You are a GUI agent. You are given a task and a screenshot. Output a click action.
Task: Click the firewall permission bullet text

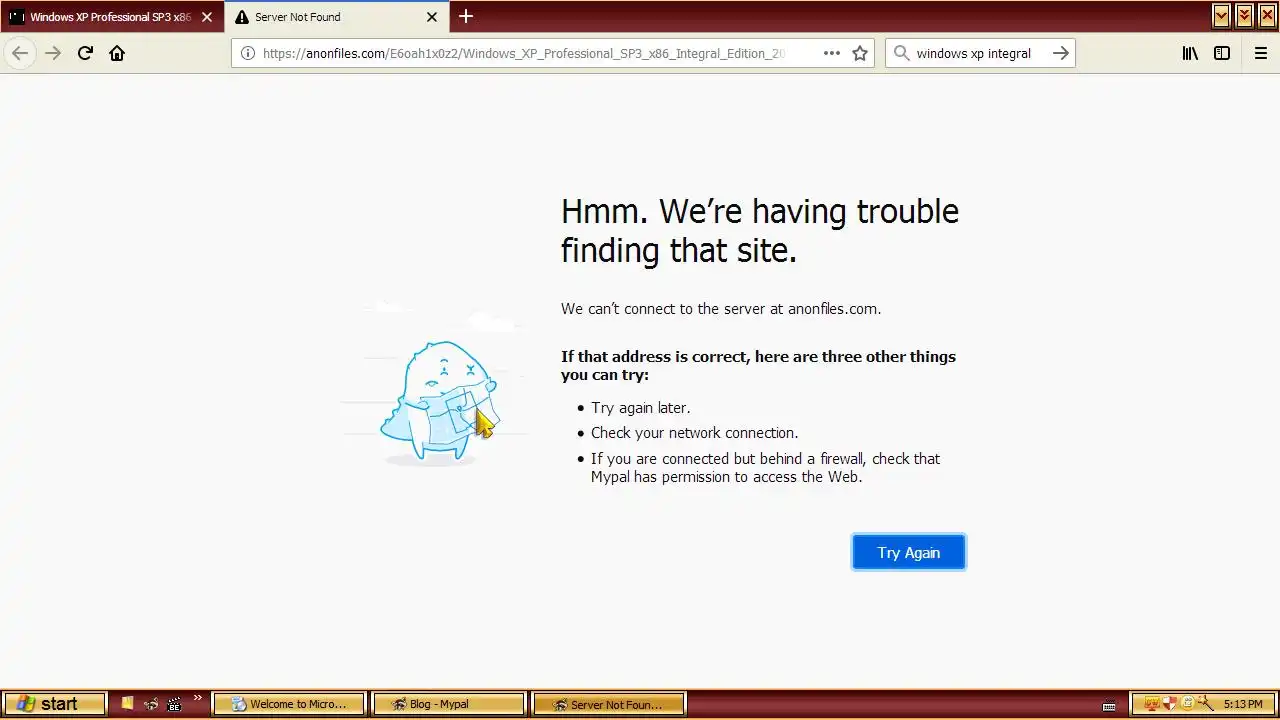coord(765,468)
